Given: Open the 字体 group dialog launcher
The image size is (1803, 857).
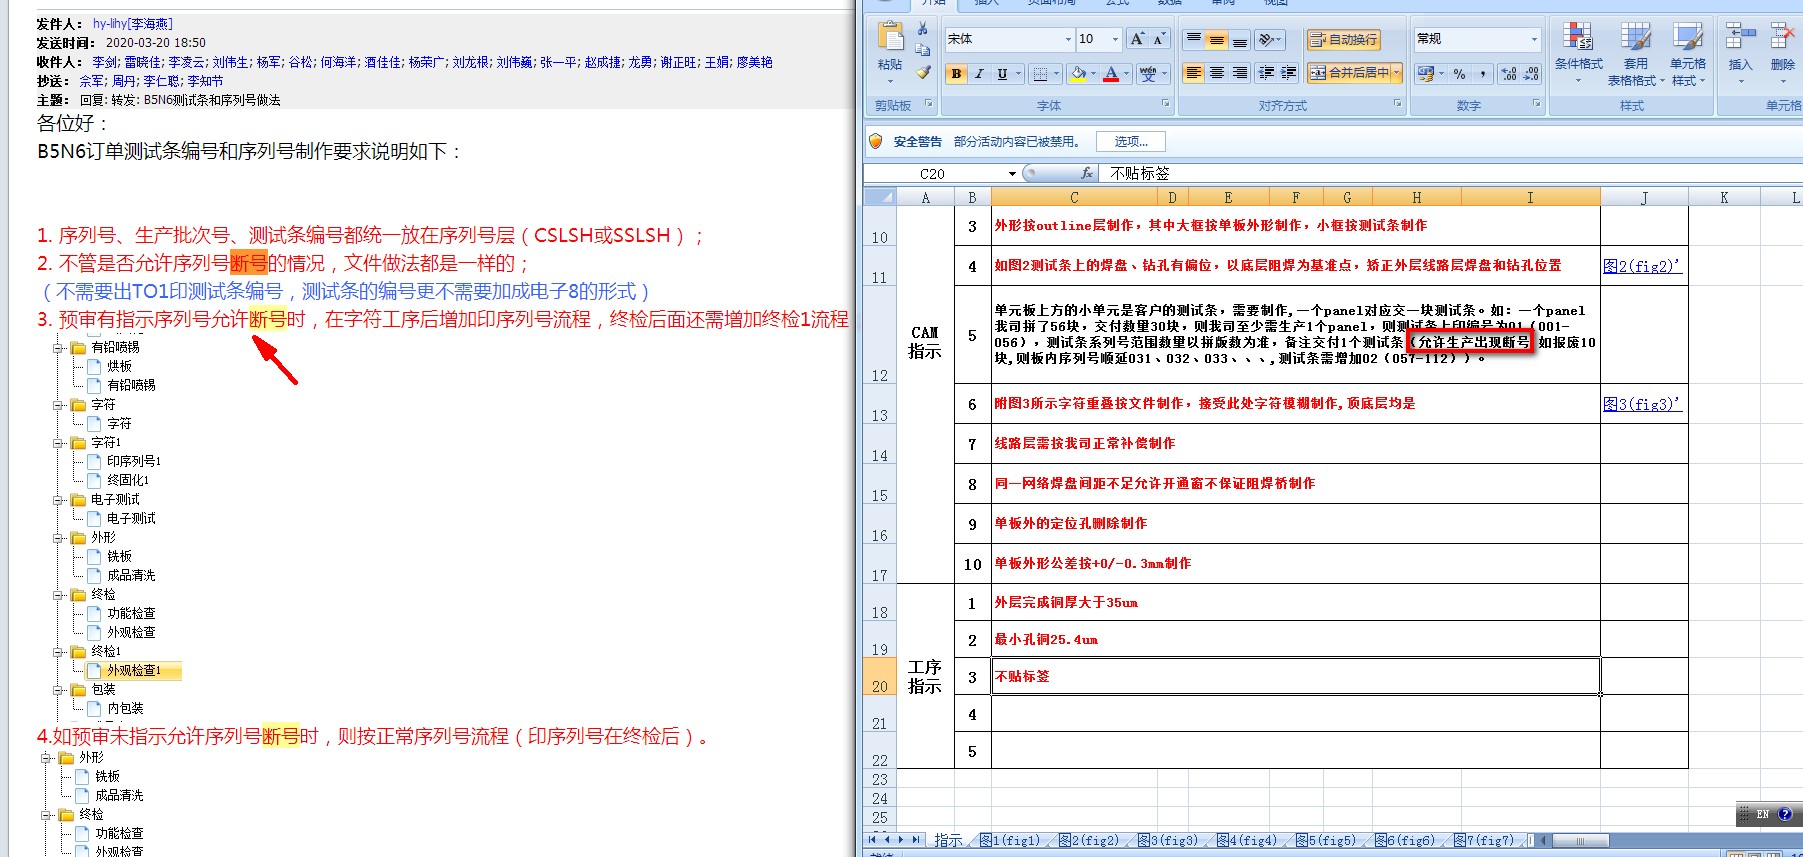Looking at the screenshot, I should 1165,104.
